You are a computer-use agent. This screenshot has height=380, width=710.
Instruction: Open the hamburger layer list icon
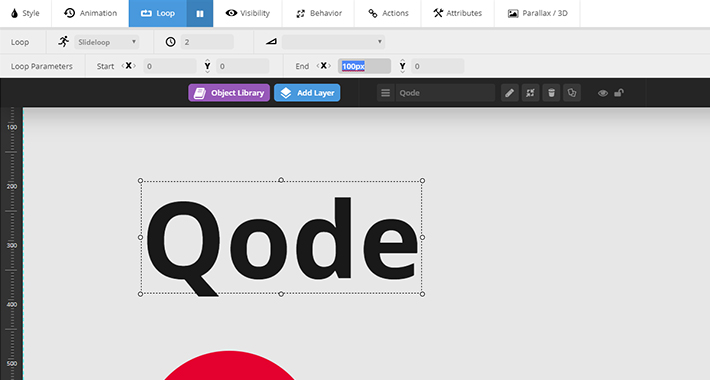pyautogui.click(x=385, y=93)
